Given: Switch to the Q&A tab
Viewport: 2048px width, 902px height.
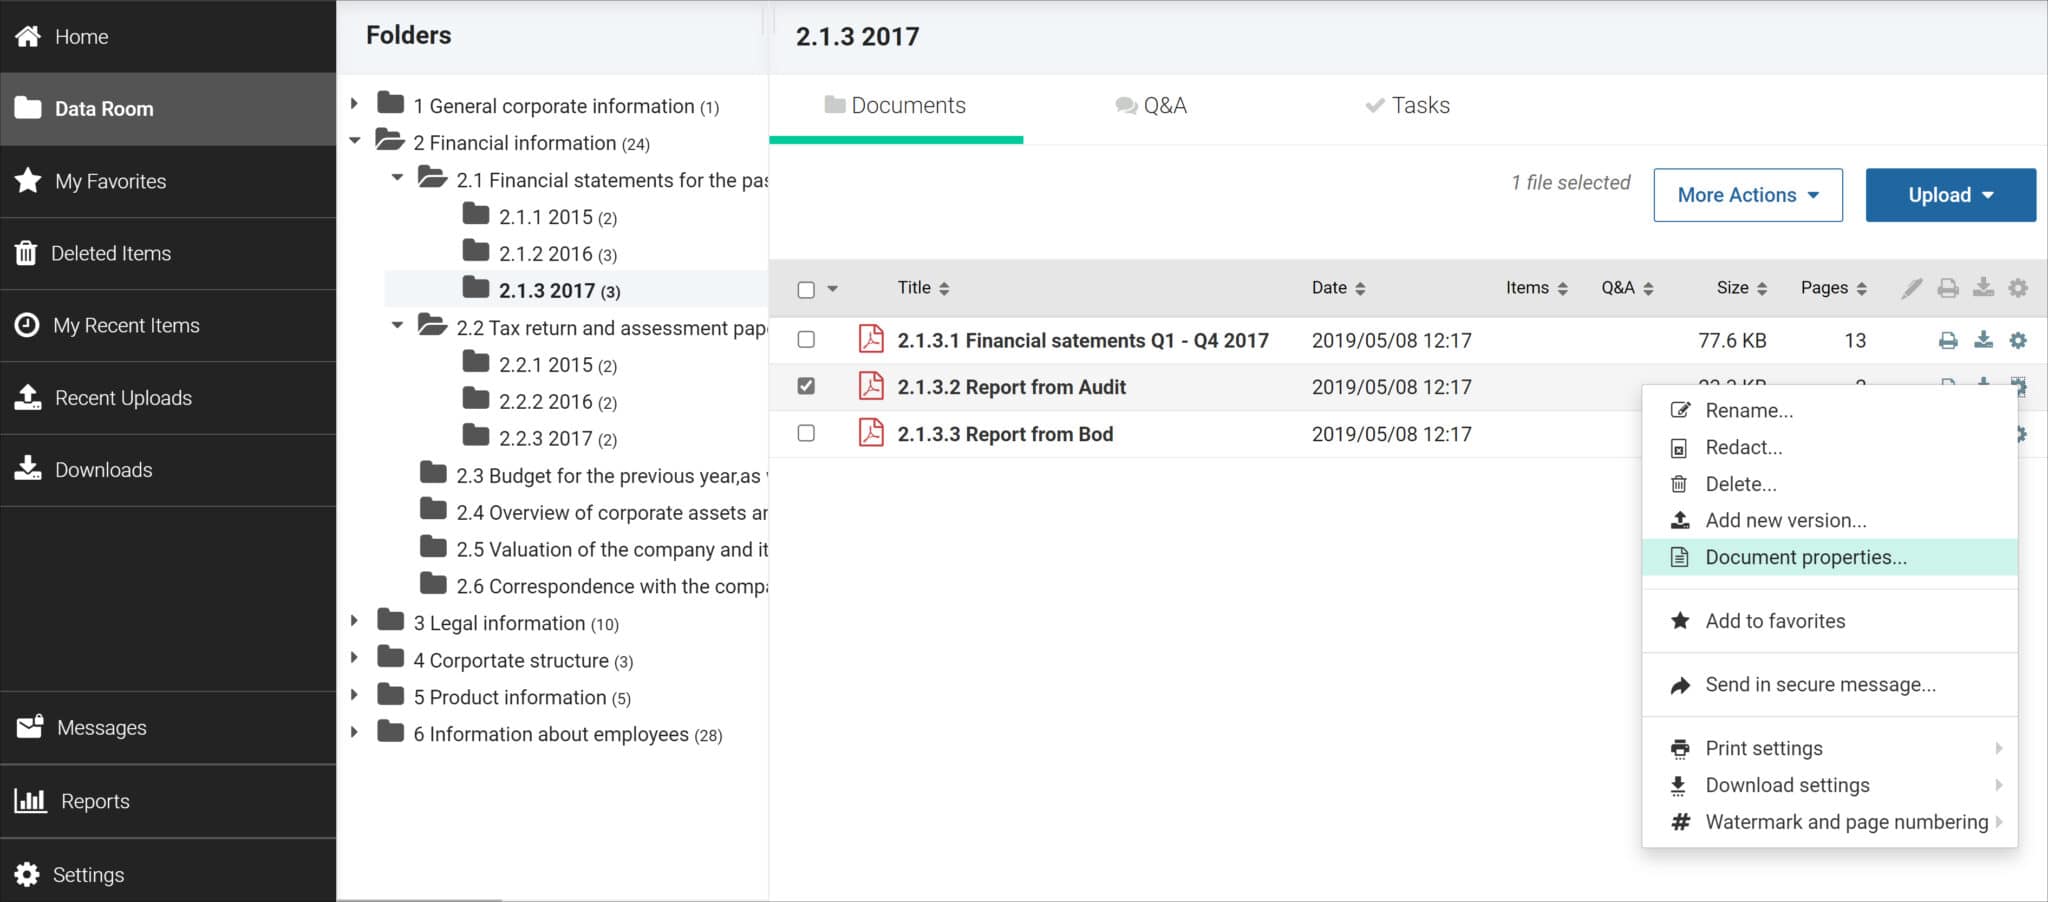Looking at the screenshot, I should [1151, 106].
